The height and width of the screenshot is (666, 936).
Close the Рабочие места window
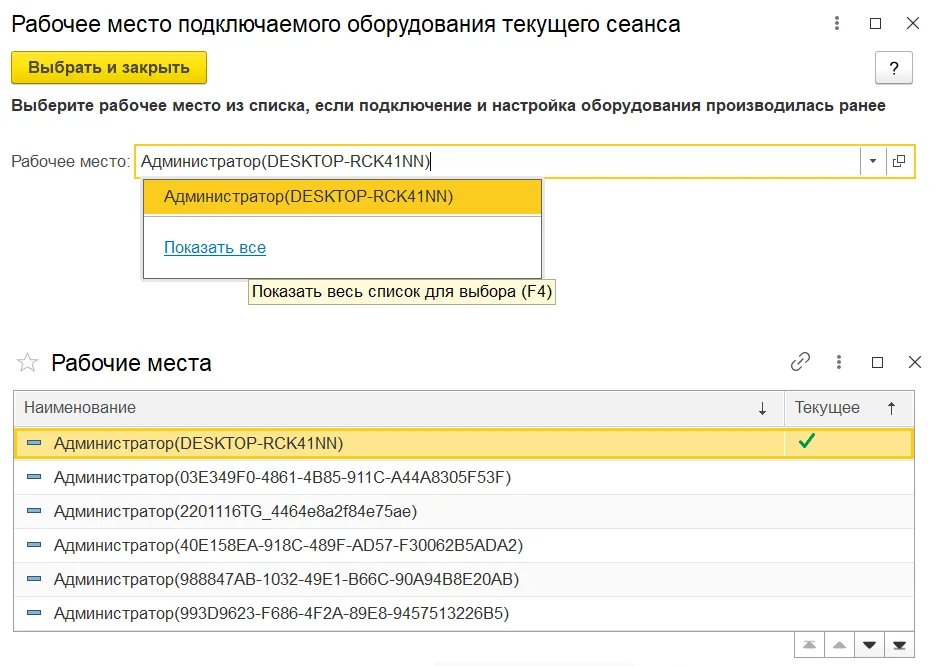915,362
